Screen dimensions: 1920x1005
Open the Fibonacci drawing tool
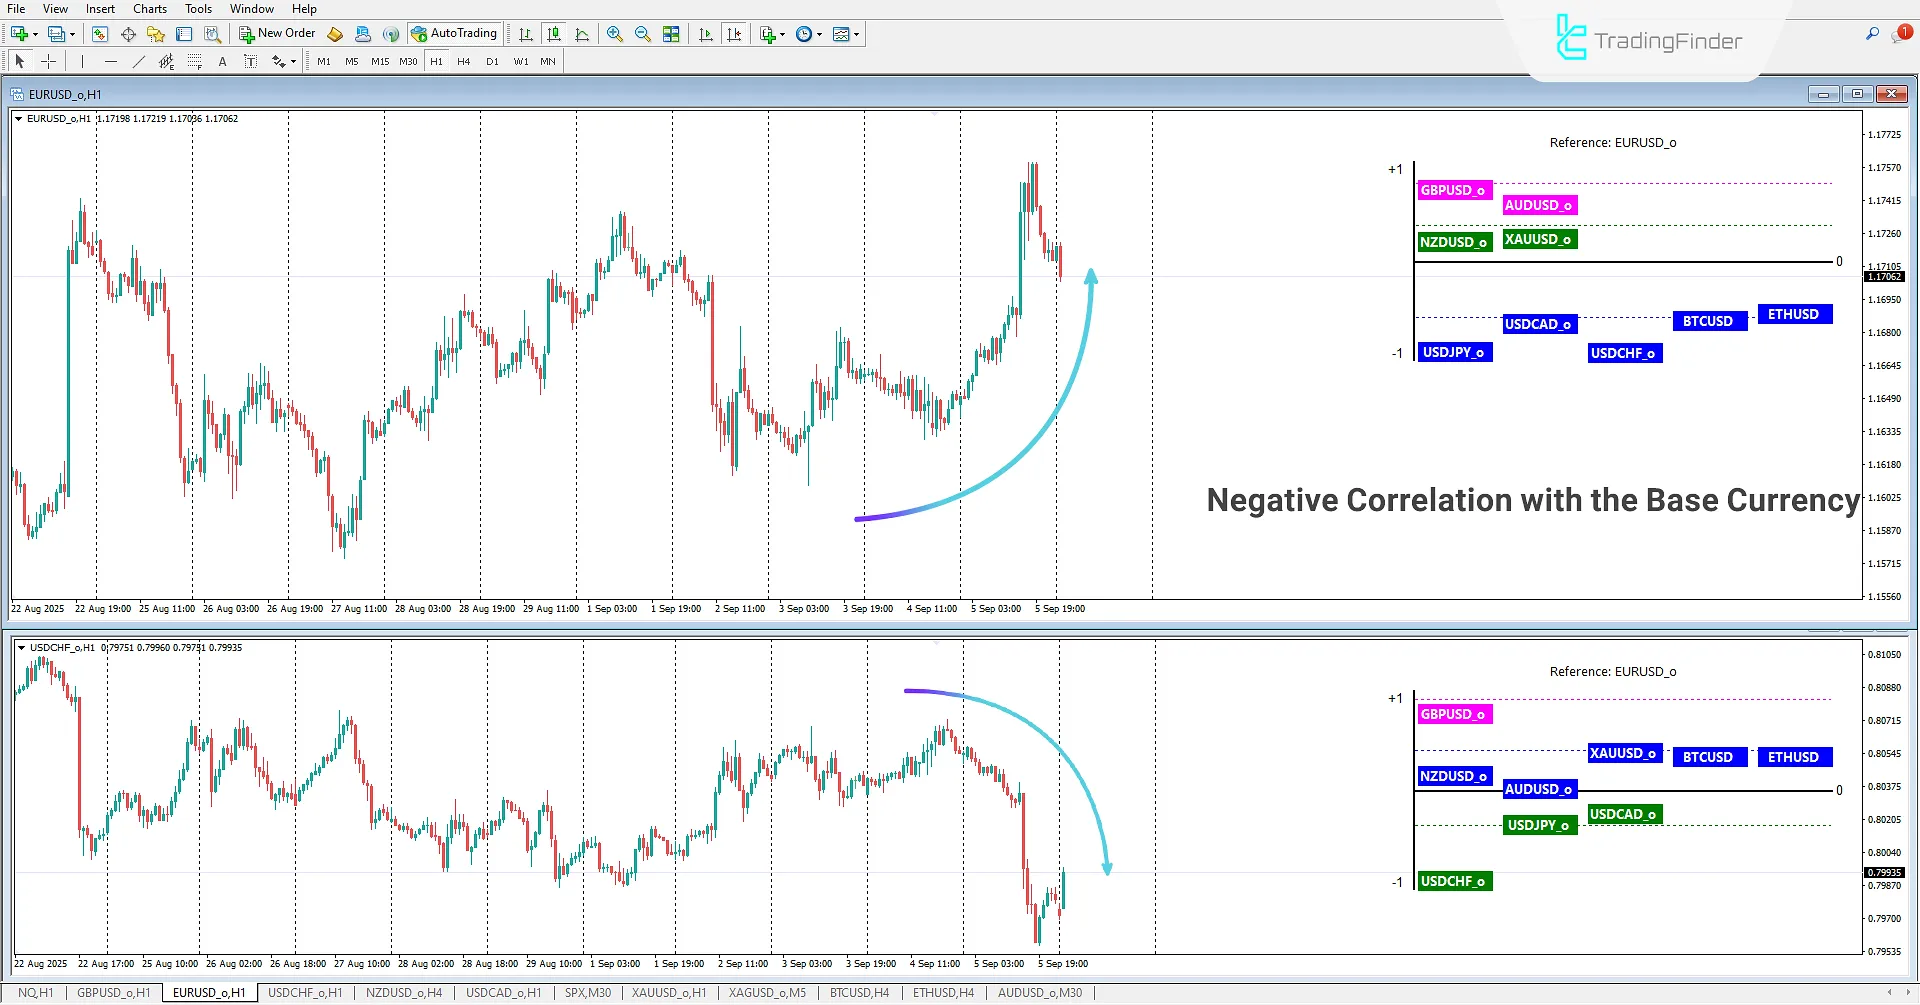coord(194,61)
